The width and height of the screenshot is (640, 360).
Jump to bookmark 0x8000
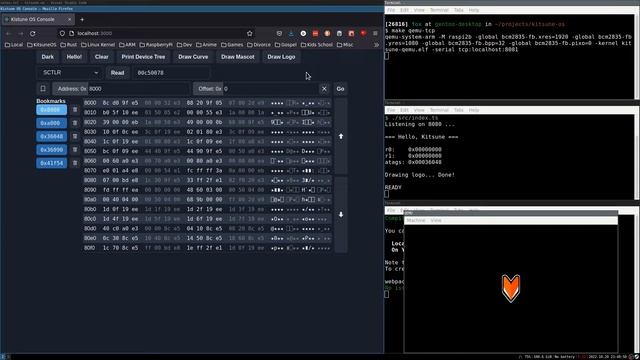pos(51,110)
